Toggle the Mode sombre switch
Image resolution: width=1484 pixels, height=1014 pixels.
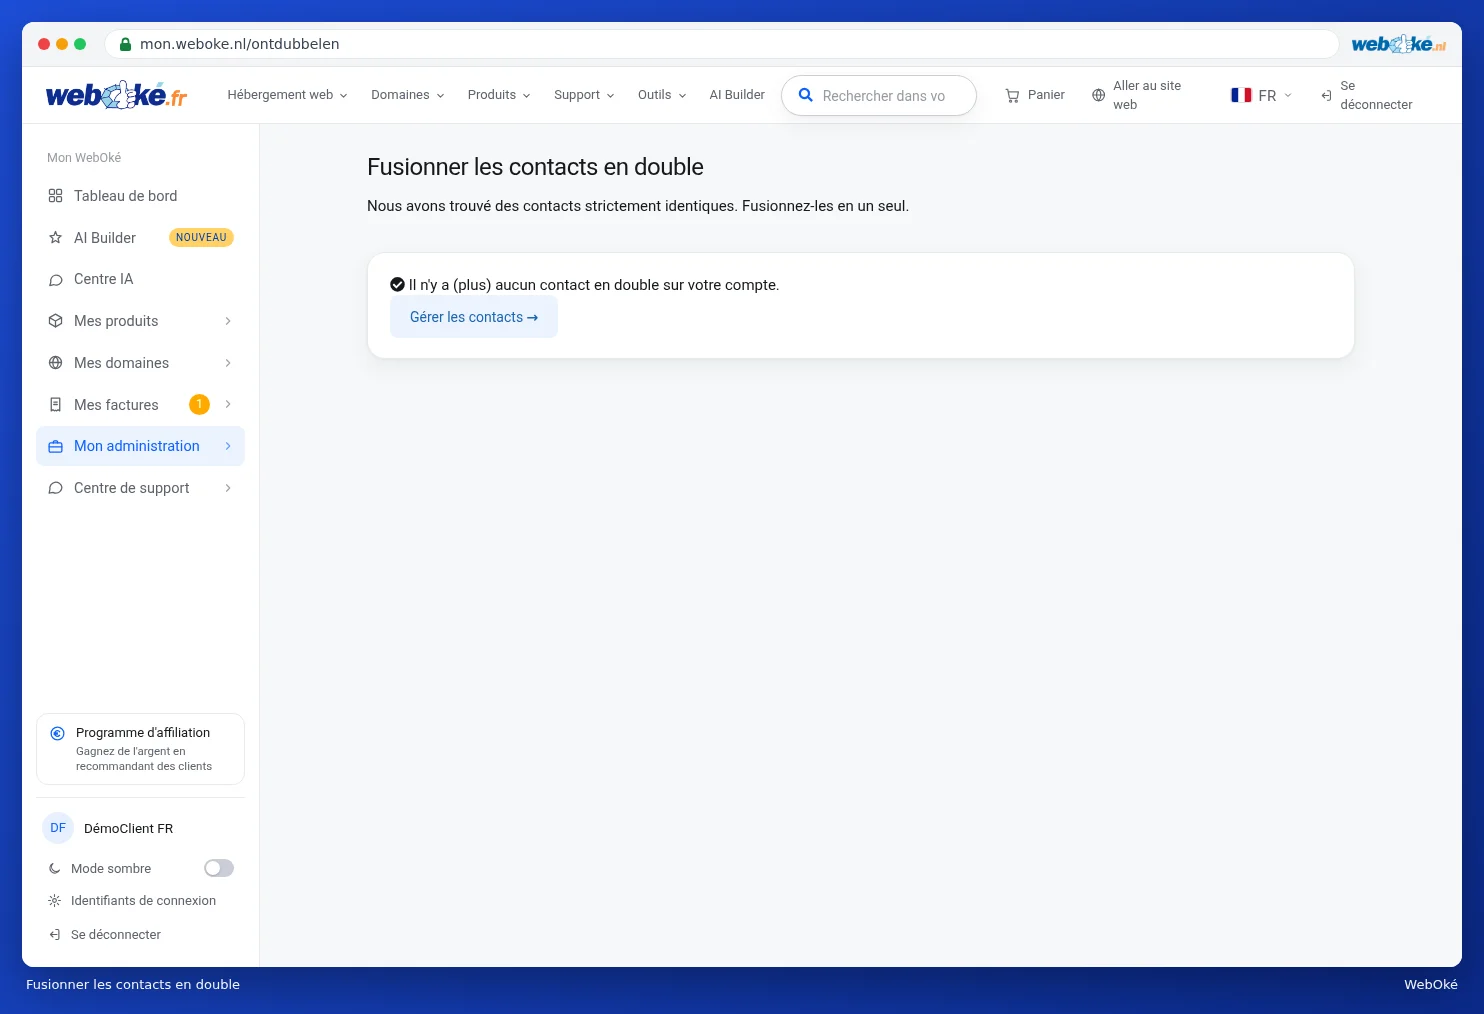click(219, 868)
